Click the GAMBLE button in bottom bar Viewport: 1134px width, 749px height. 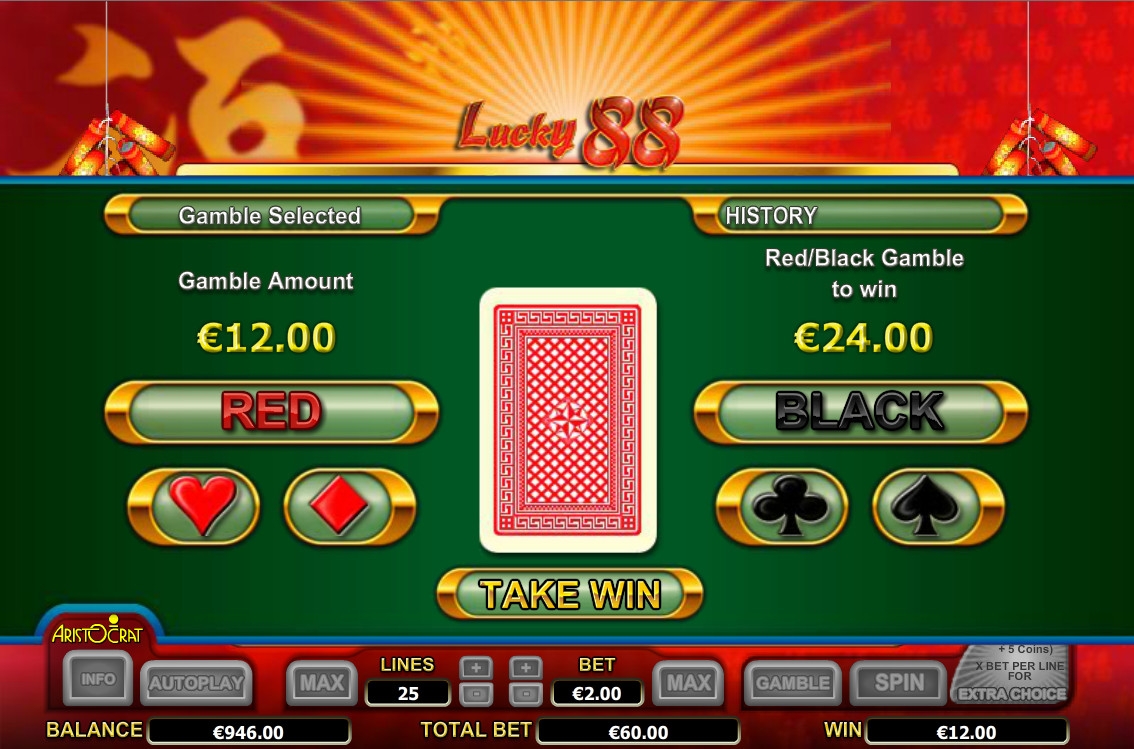point(793,683)
